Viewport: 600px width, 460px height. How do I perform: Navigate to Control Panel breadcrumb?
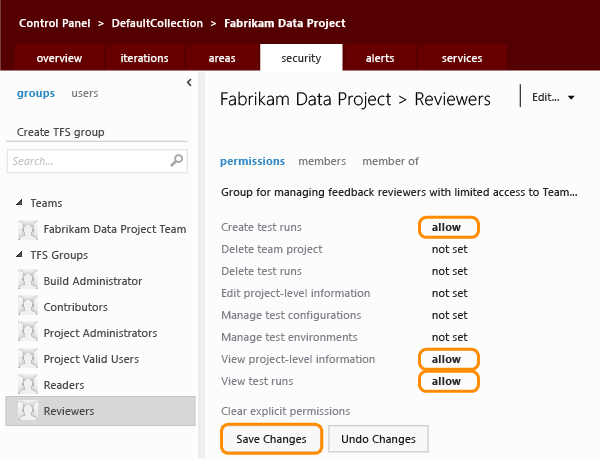pos(55,23)
